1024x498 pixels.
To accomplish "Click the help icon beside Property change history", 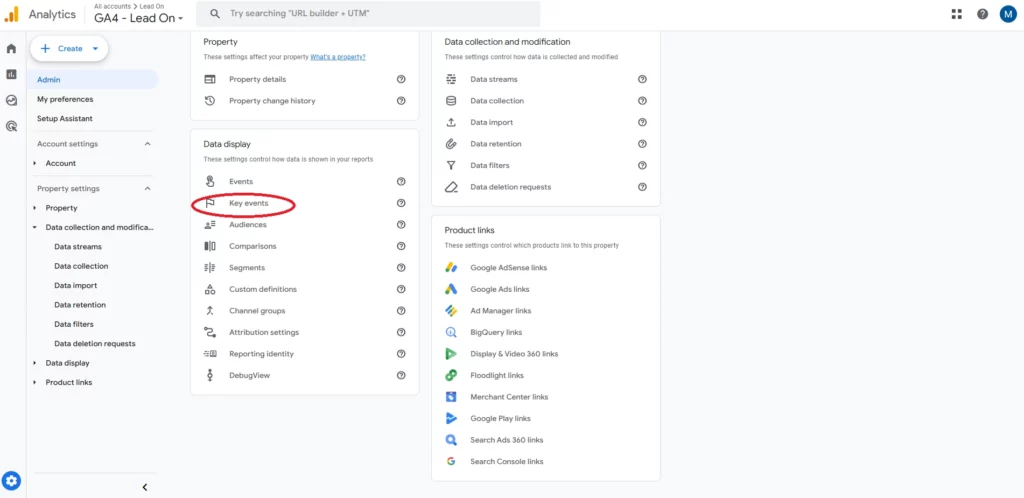I will 401,101.
